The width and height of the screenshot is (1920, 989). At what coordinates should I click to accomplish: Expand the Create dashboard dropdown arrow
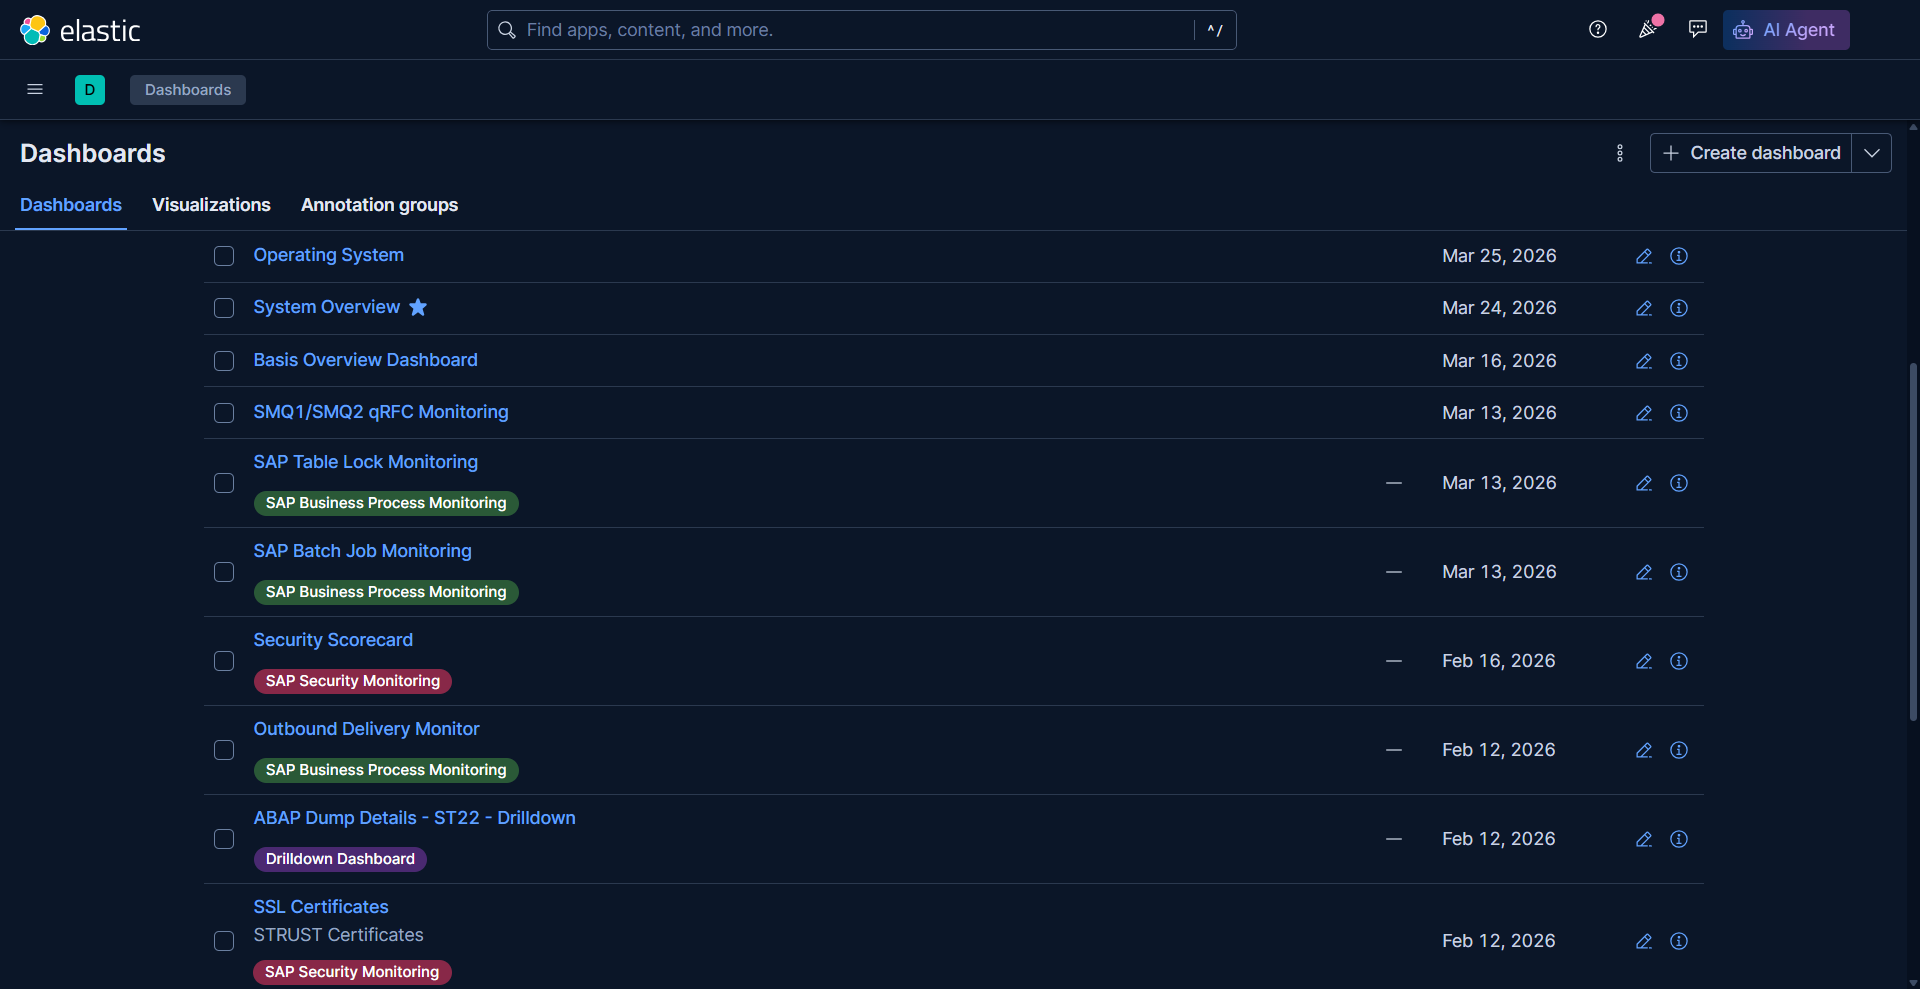[1872, 153]
